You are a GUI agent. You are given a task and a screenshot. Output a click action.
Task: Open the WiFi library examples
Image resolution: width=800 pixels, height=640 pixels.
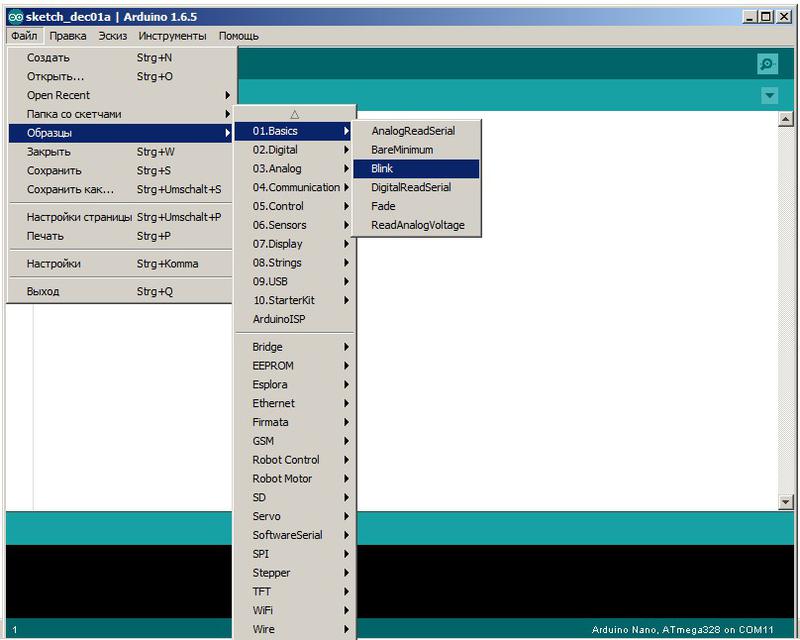tap(294, 611)
